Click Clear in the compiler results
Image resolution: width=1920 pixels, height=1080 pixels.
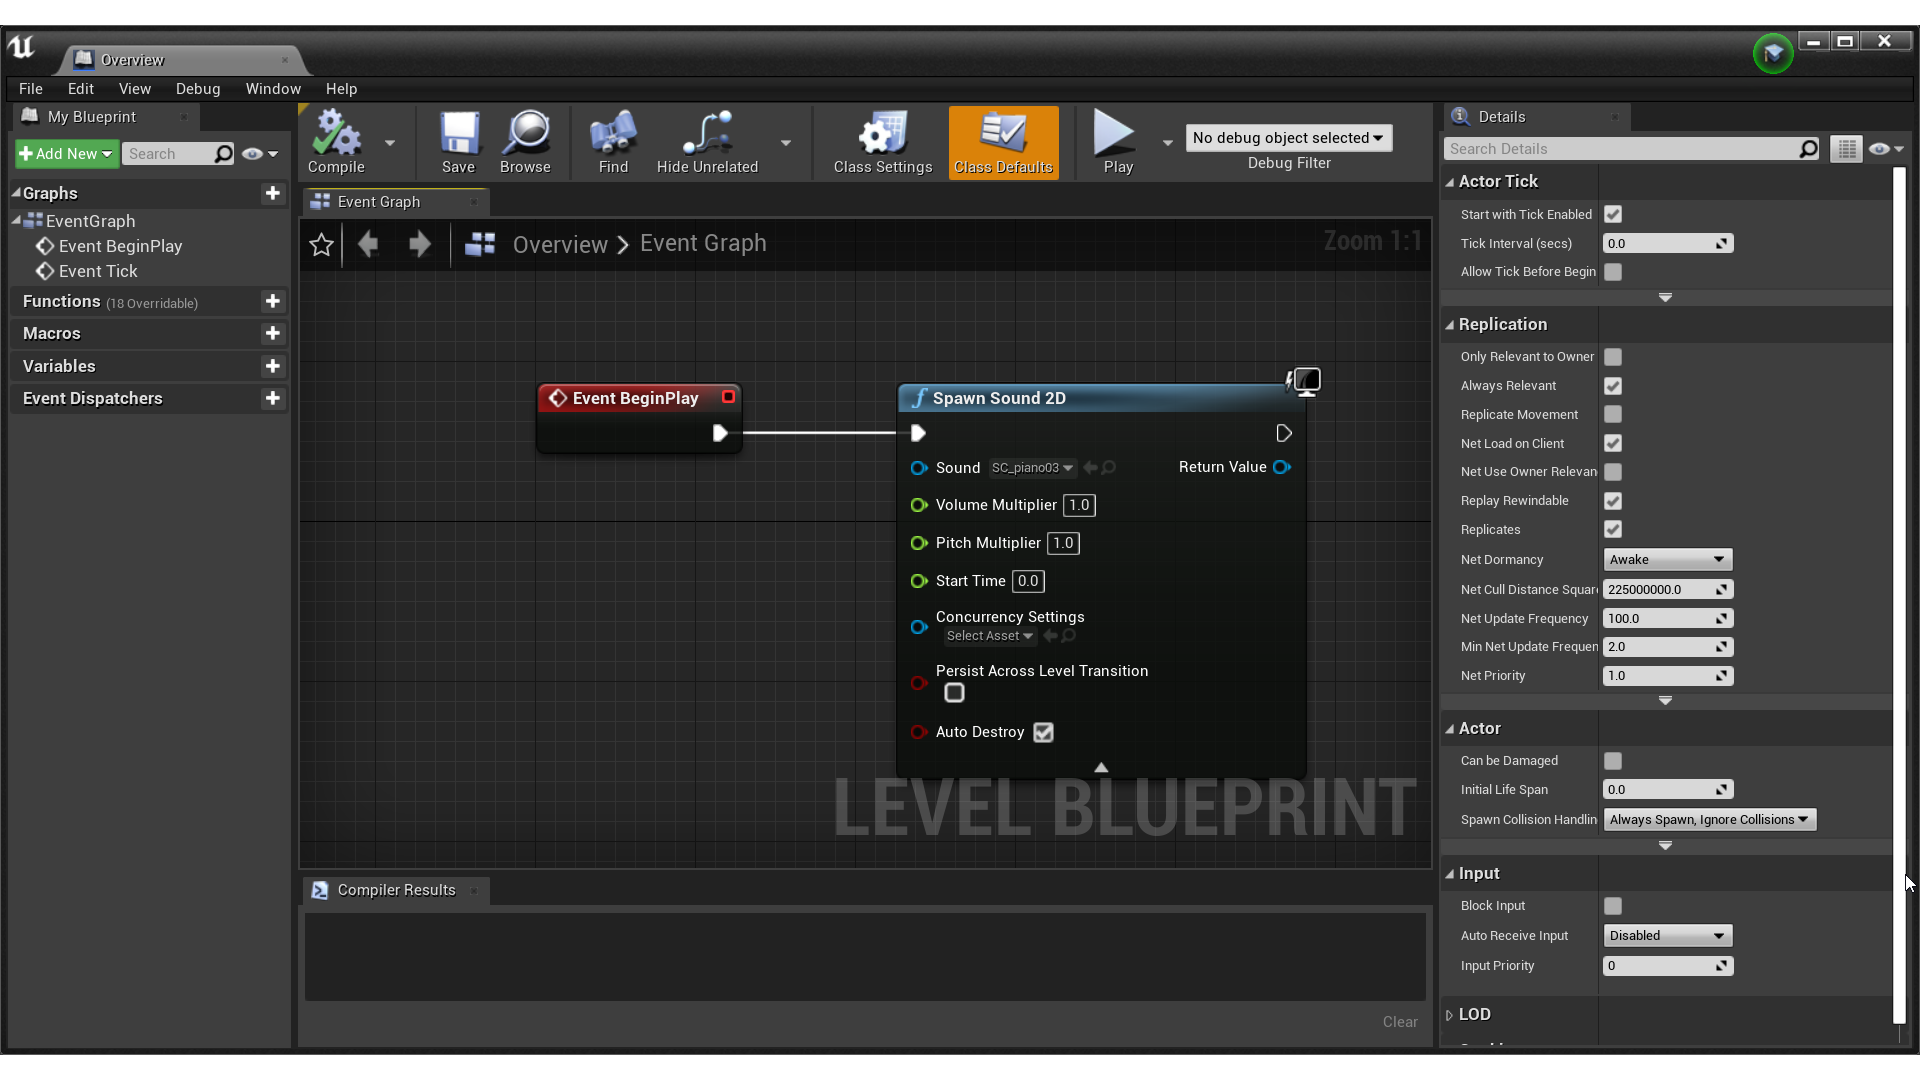pyautogui.click(x=1399, y=1022)
